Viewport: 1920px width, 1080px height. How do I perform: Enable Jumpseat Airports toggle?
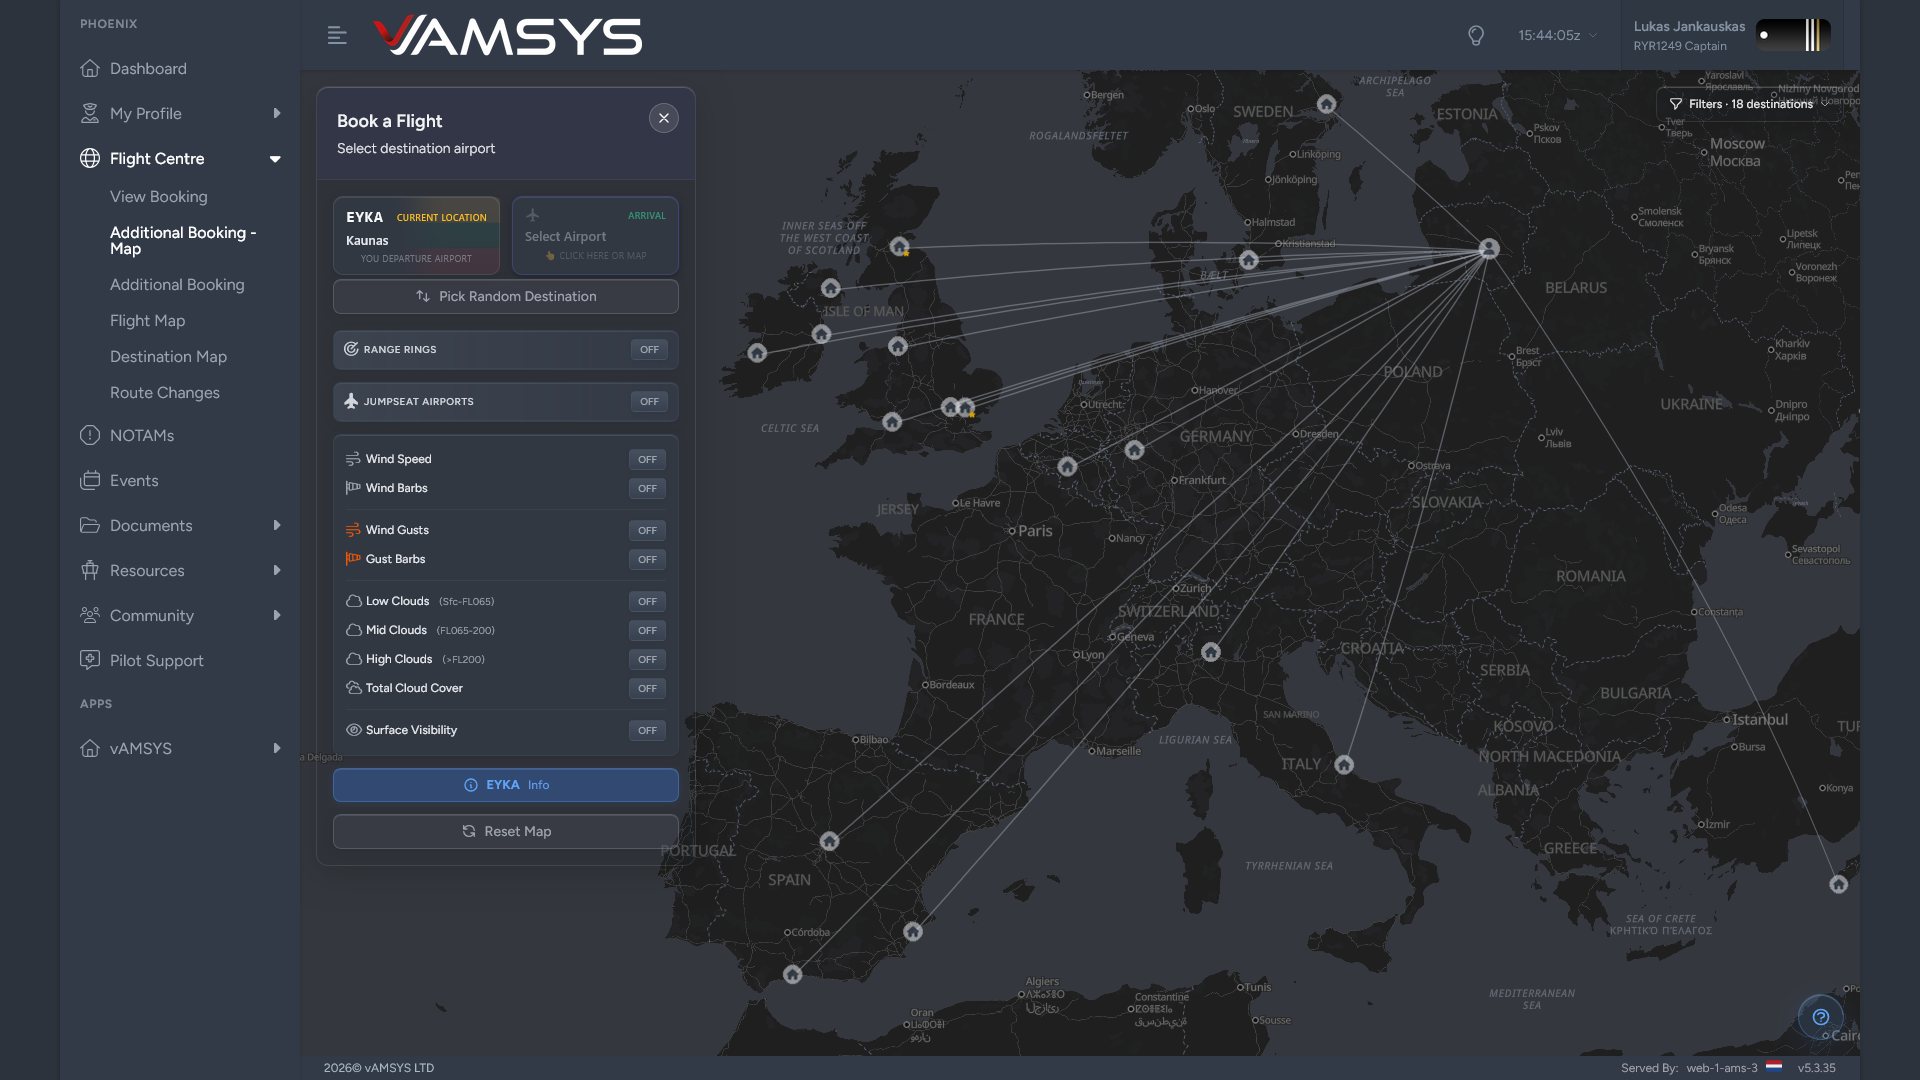coord(649,402)
